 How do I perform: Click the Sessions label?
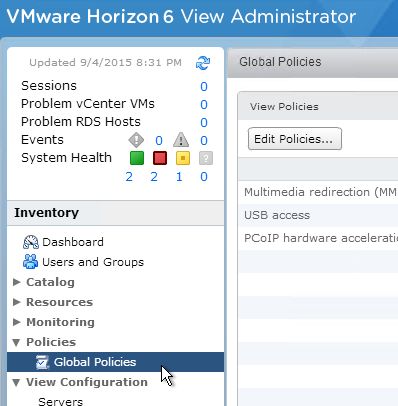point(49,86)
